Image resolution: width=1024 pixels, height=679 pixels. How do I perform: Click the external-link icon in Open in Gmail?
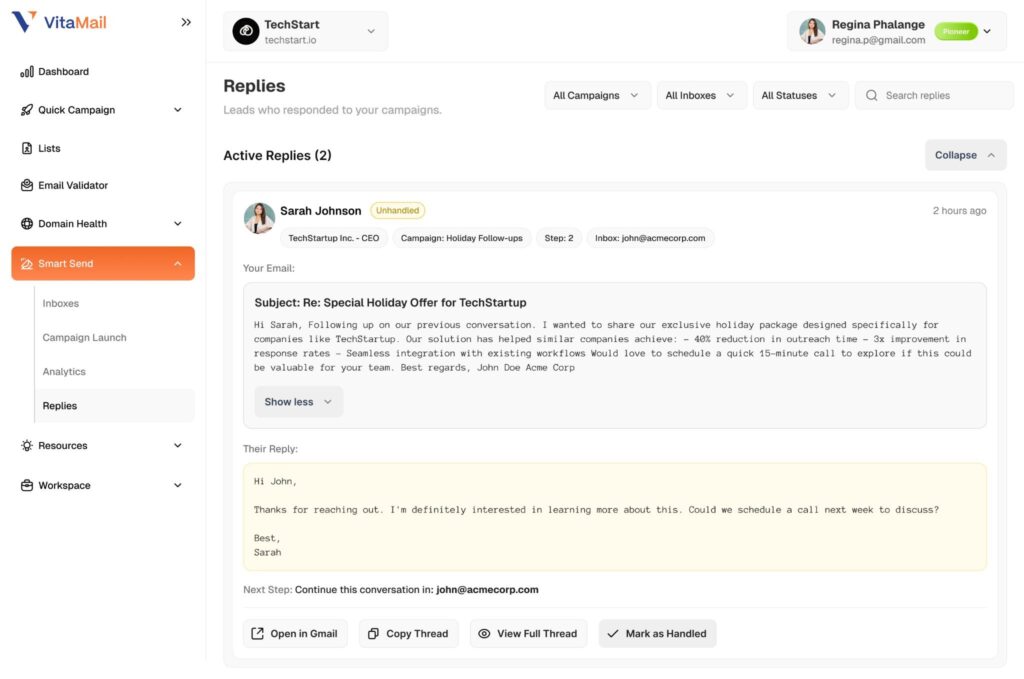pos(257,633)
